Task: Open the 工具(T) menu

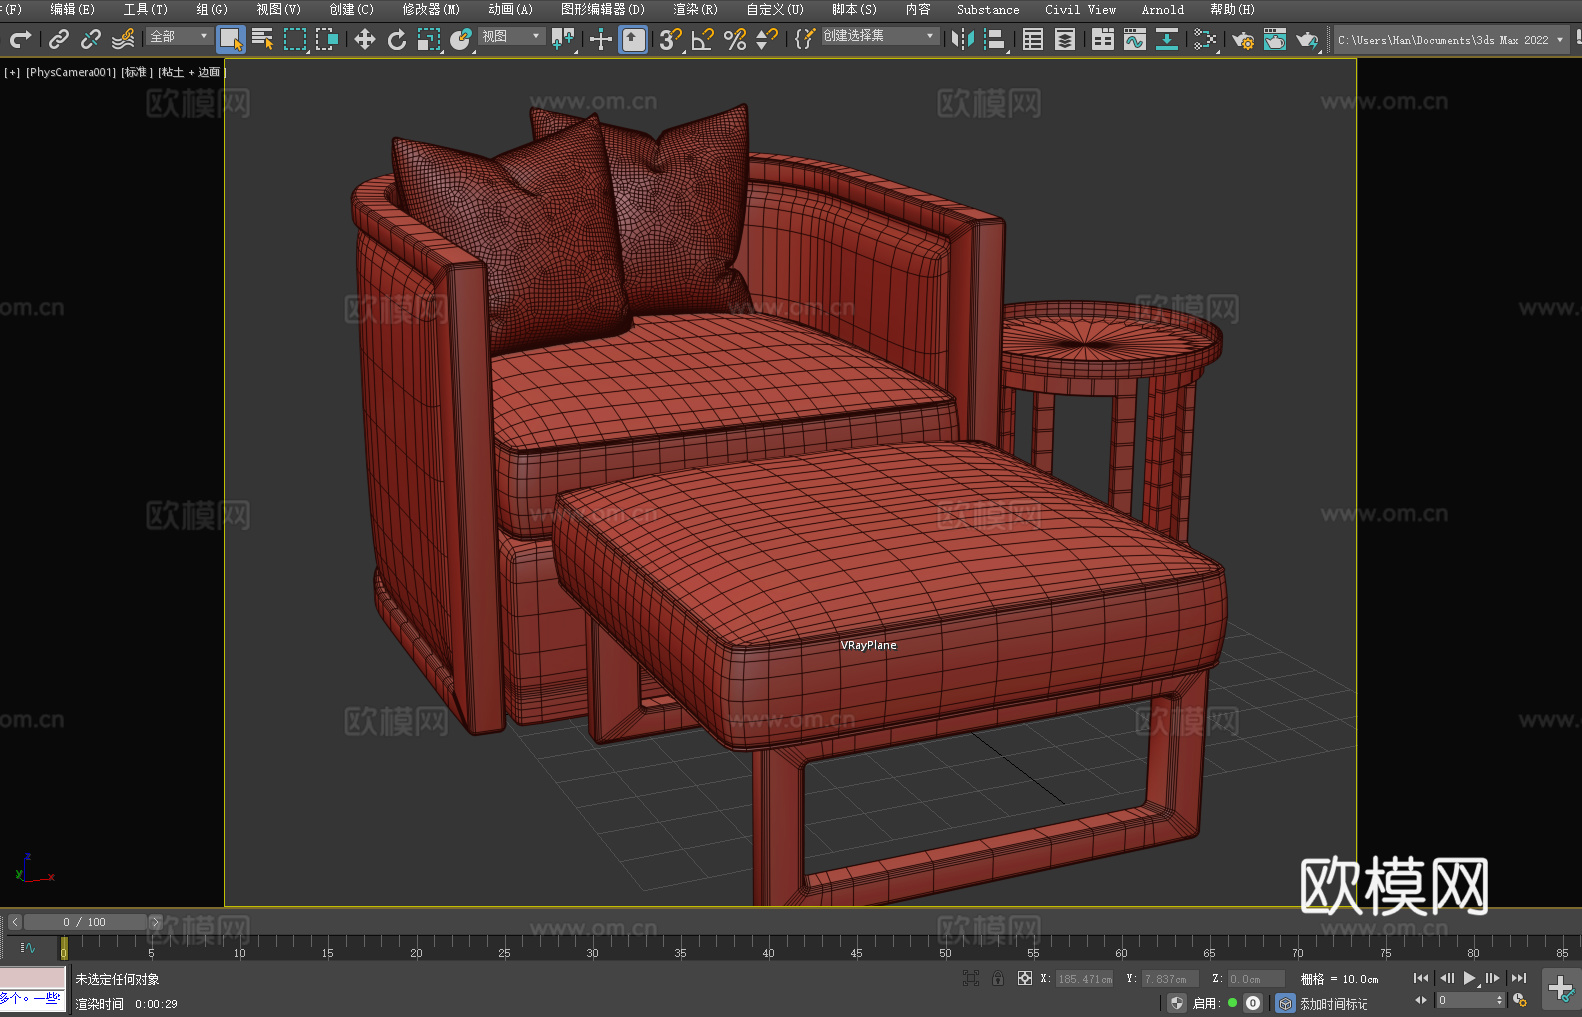Action: [146, 9]
